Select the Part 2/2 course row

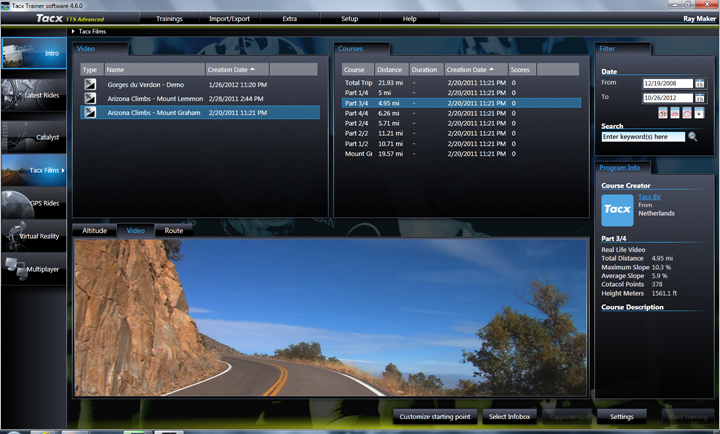[x=461, y=133]
